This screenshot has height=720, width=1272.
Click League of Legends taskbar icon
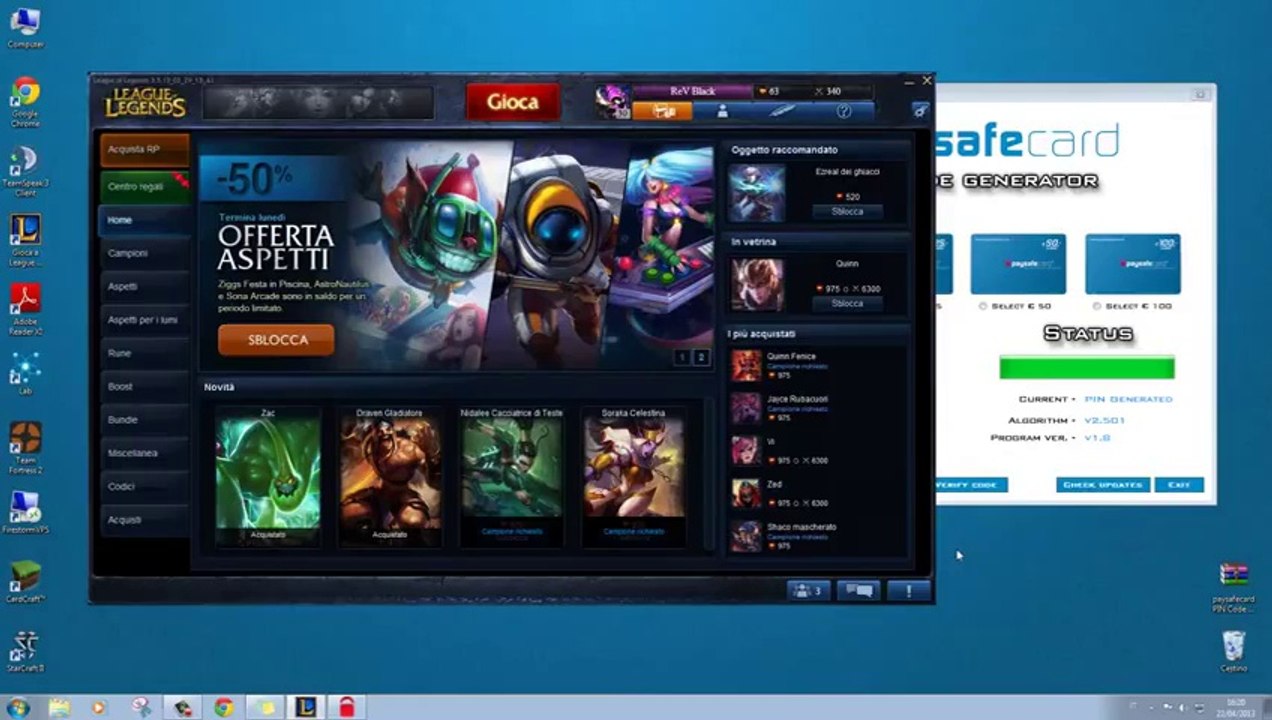(x=306, y=708)
